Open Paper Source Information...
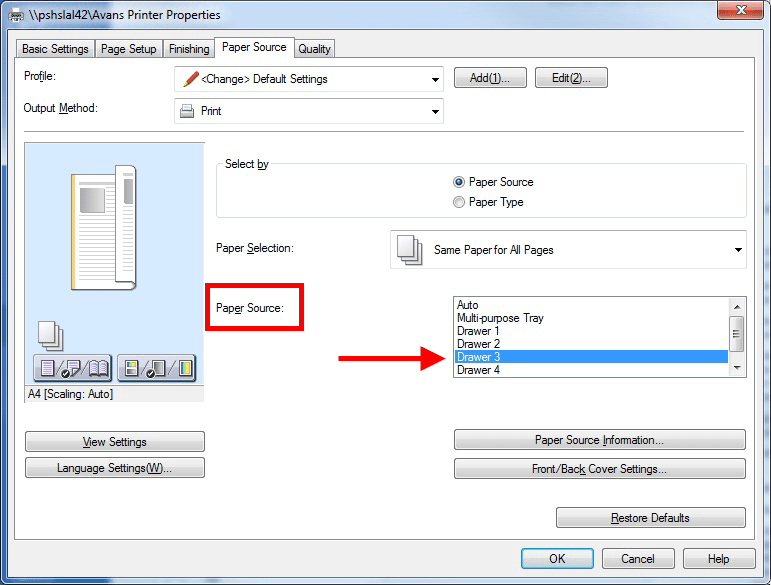The width and height of the screenshot is (771, 585). click(x=599, y=439)
